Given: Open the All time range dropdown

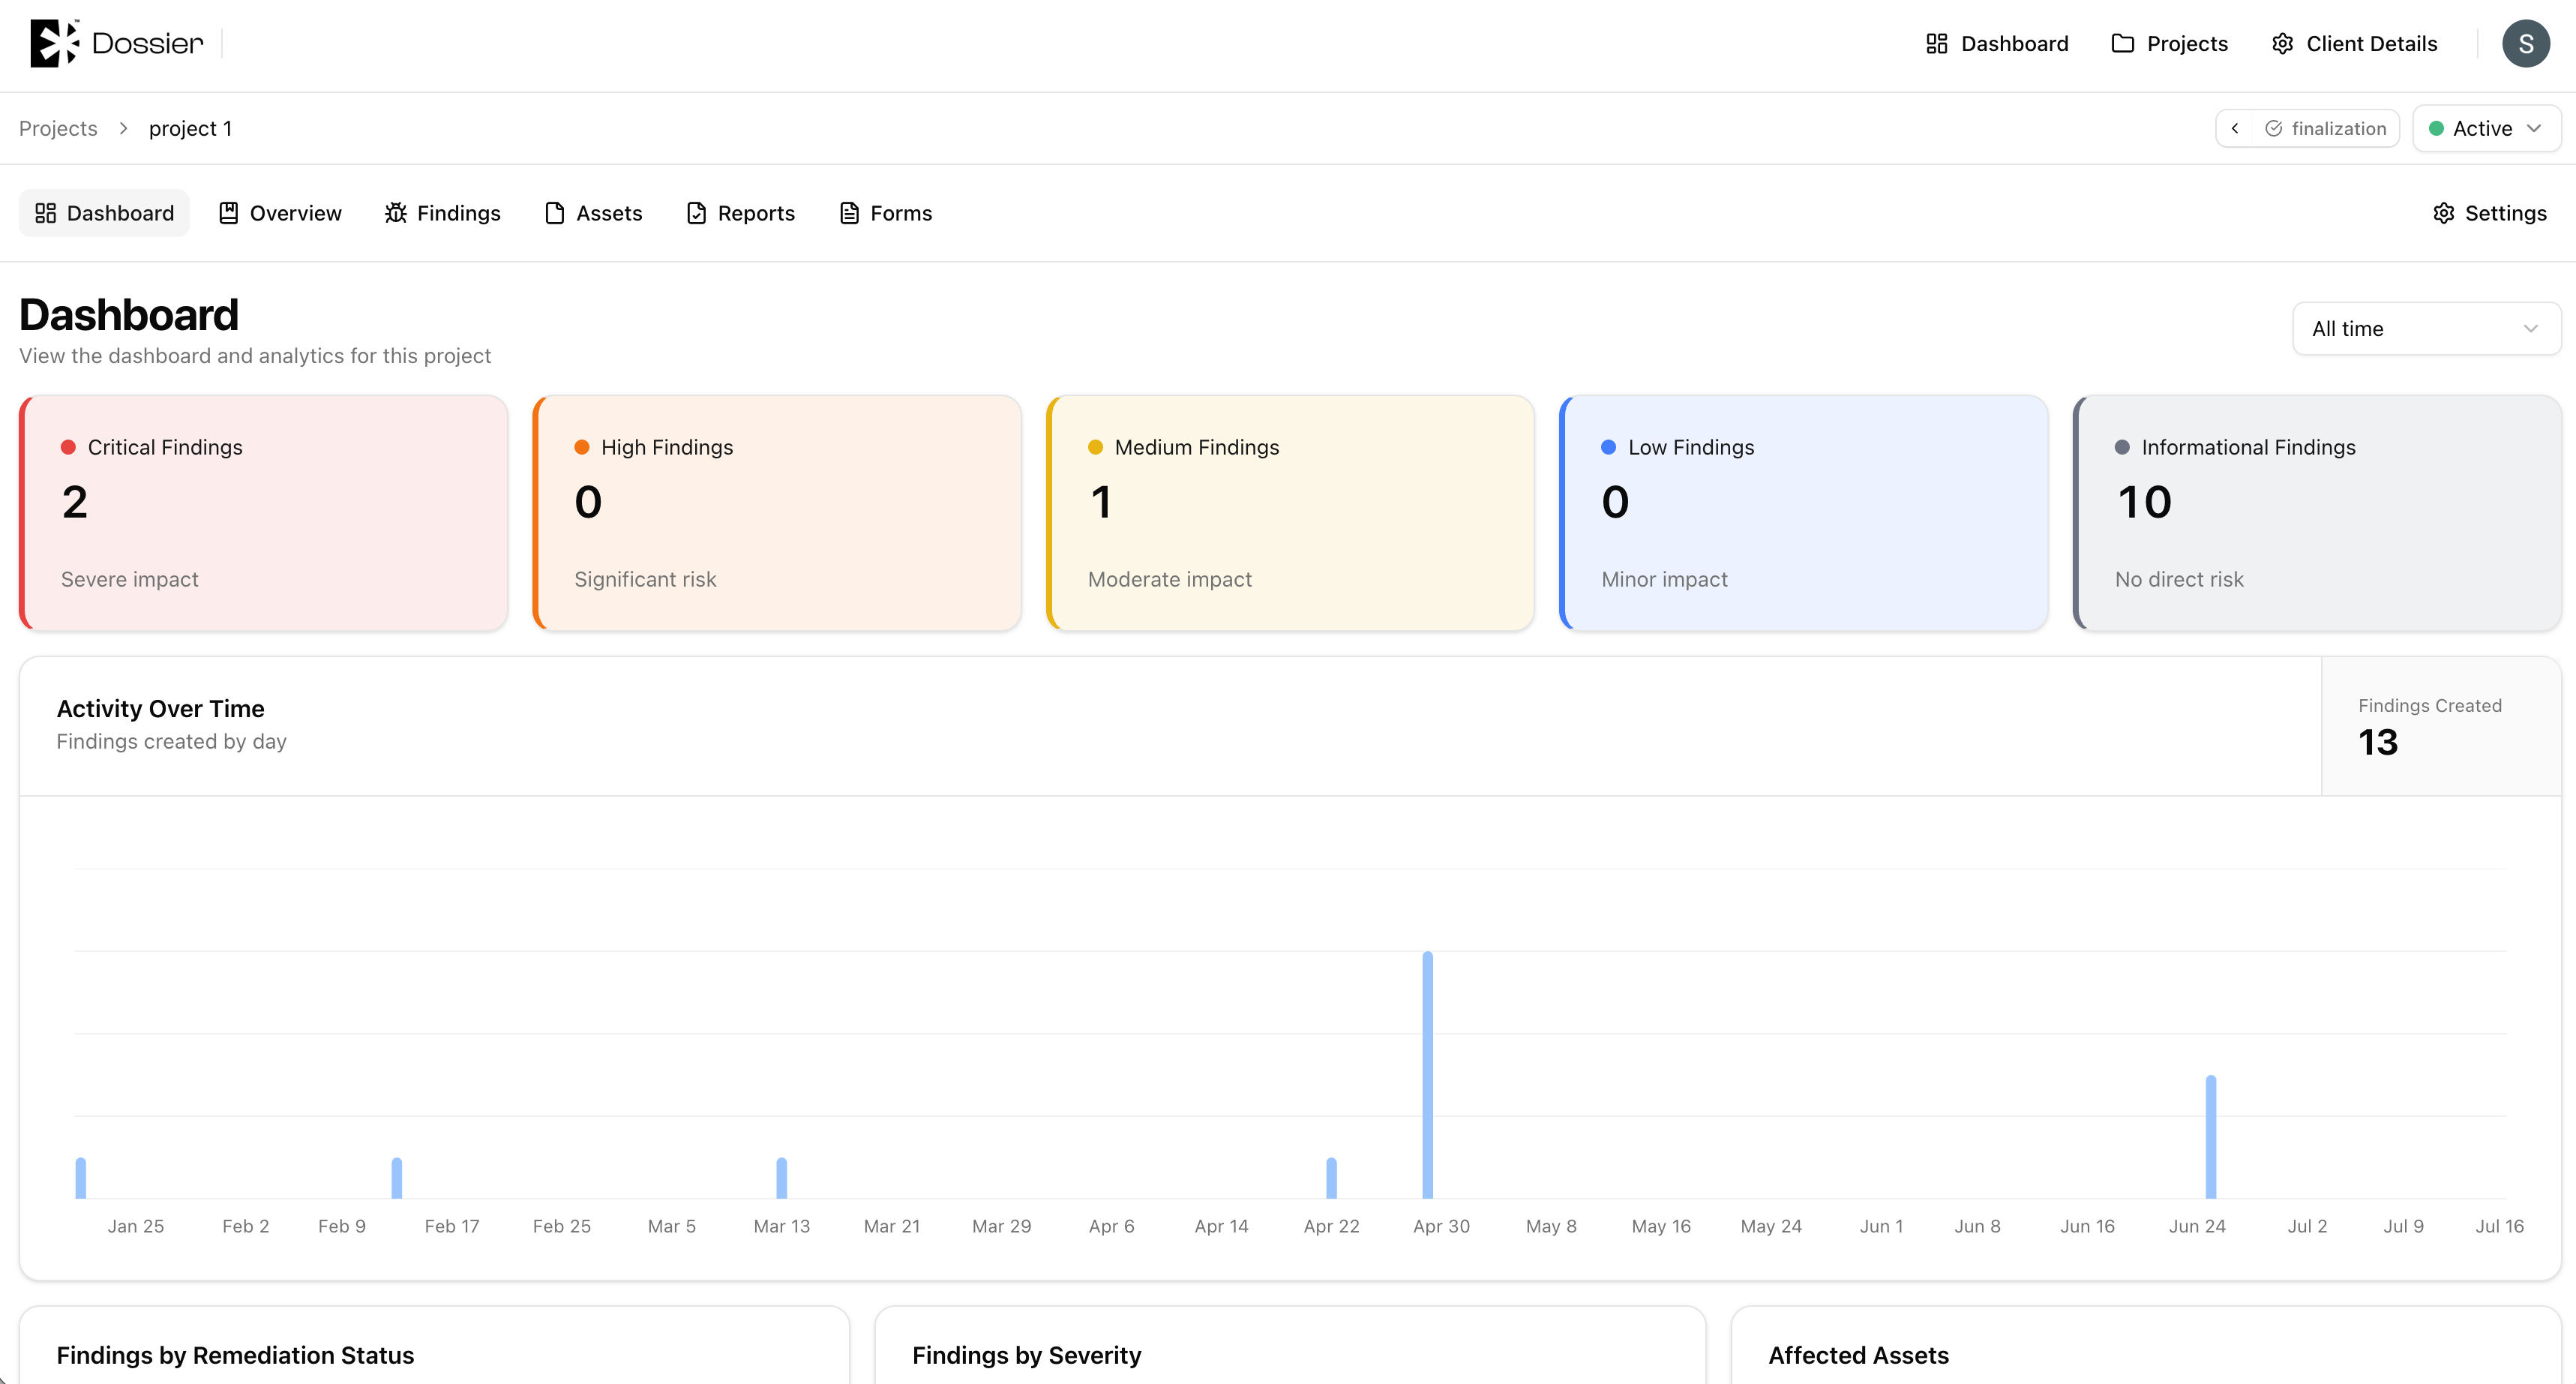Looking at the screenshot, I should tap(2426, 329).
